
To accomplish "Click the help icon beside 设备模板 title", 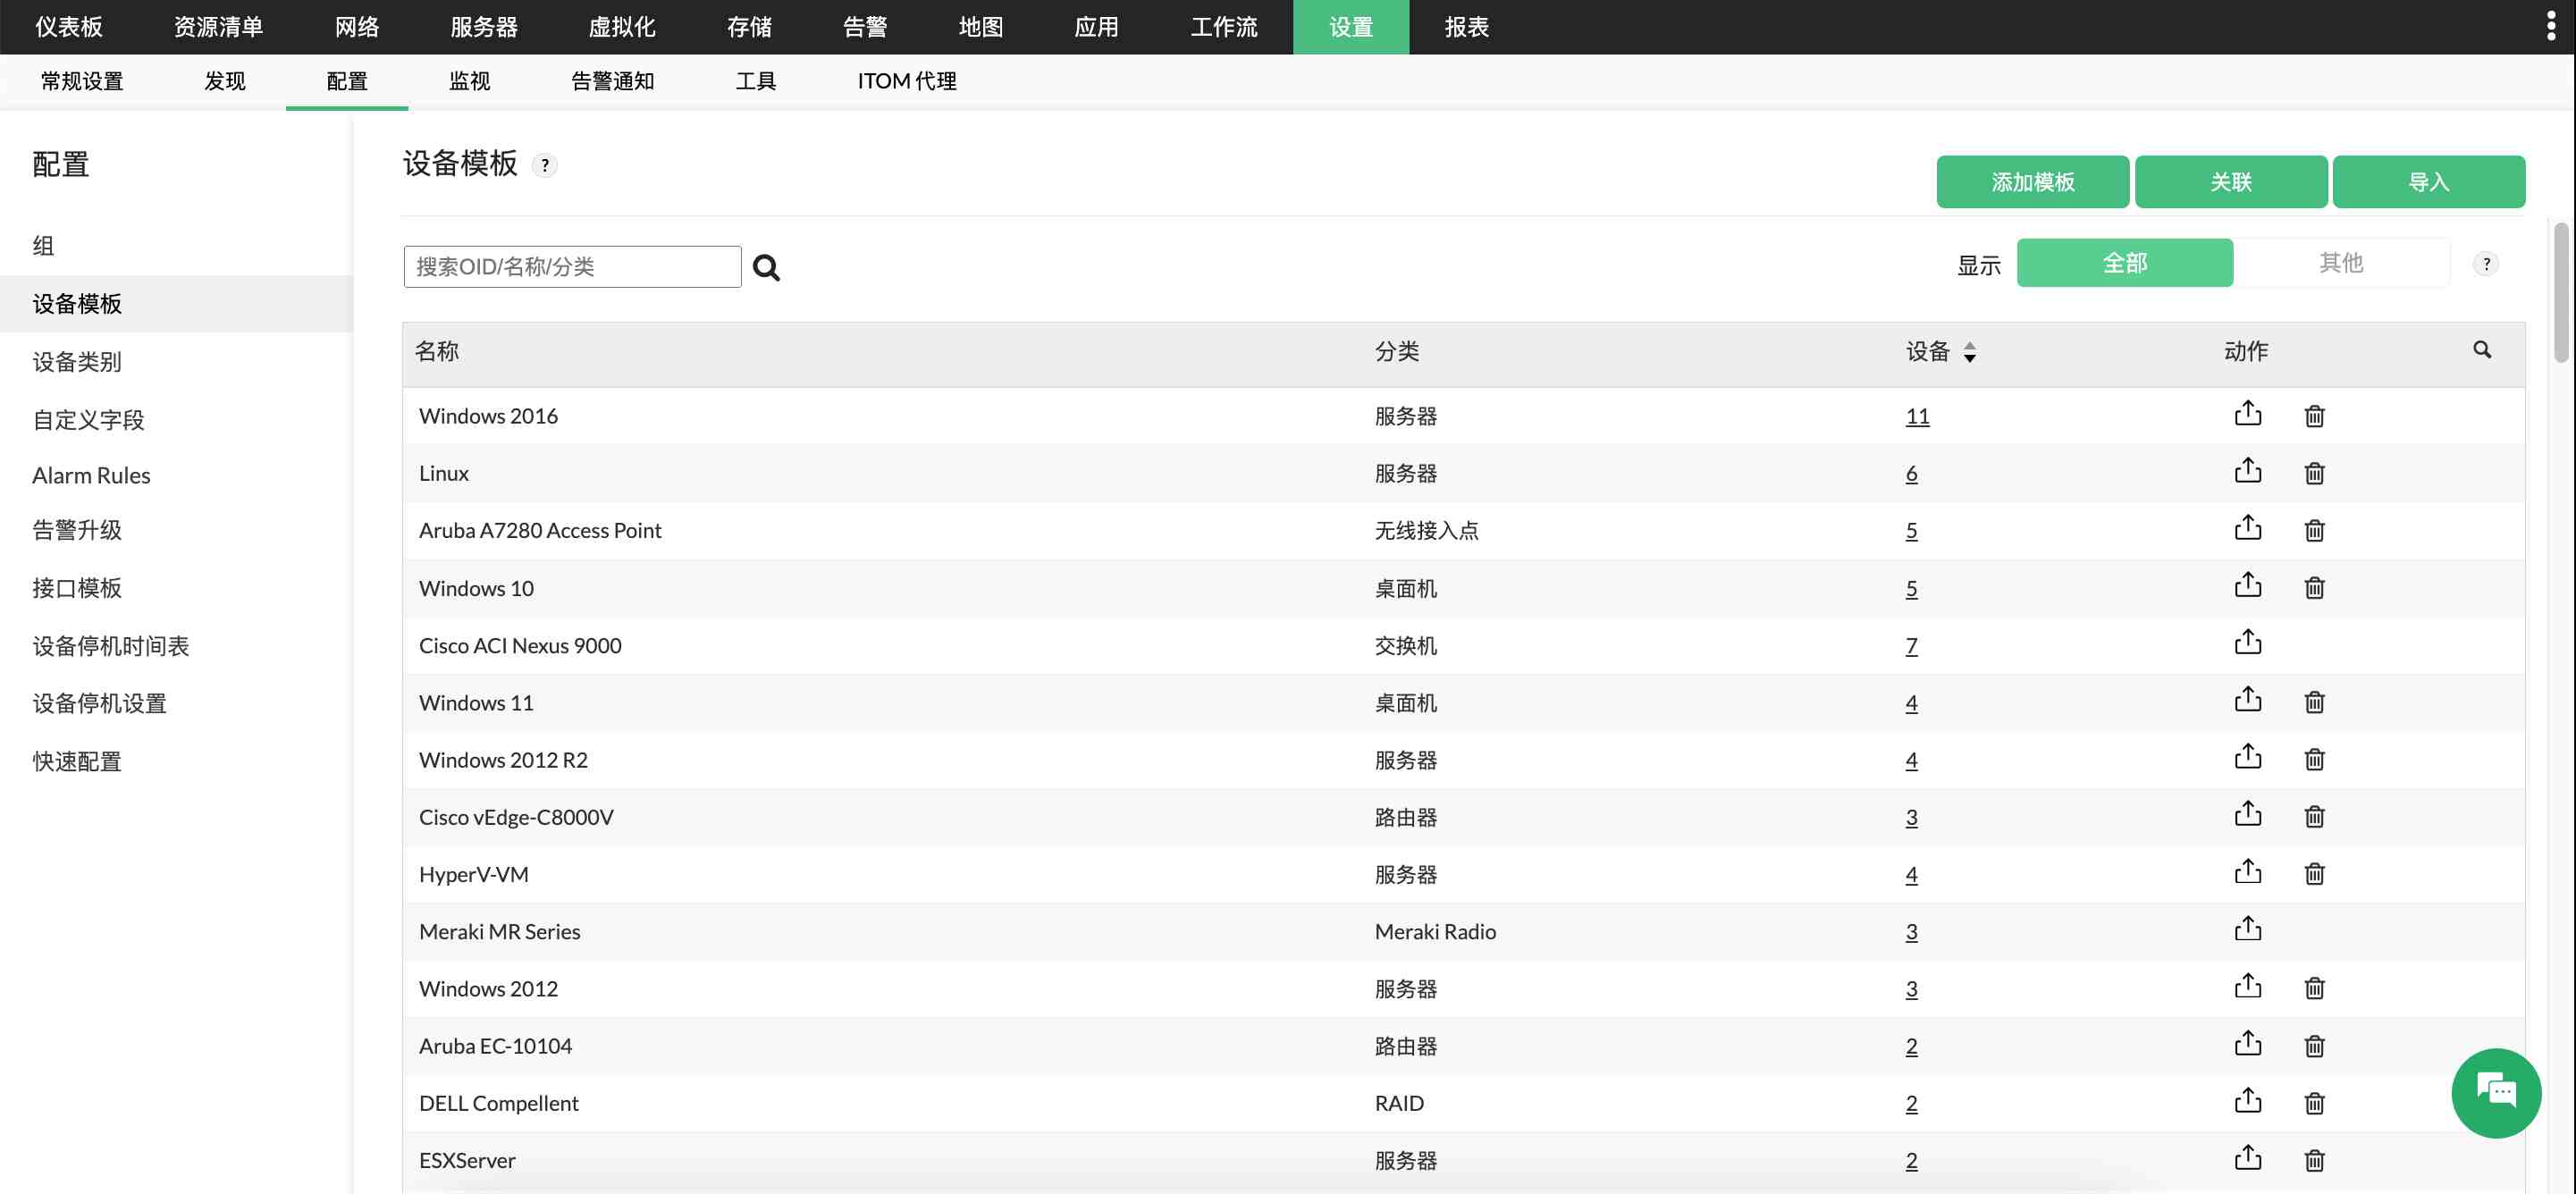I will coord(544,166).
